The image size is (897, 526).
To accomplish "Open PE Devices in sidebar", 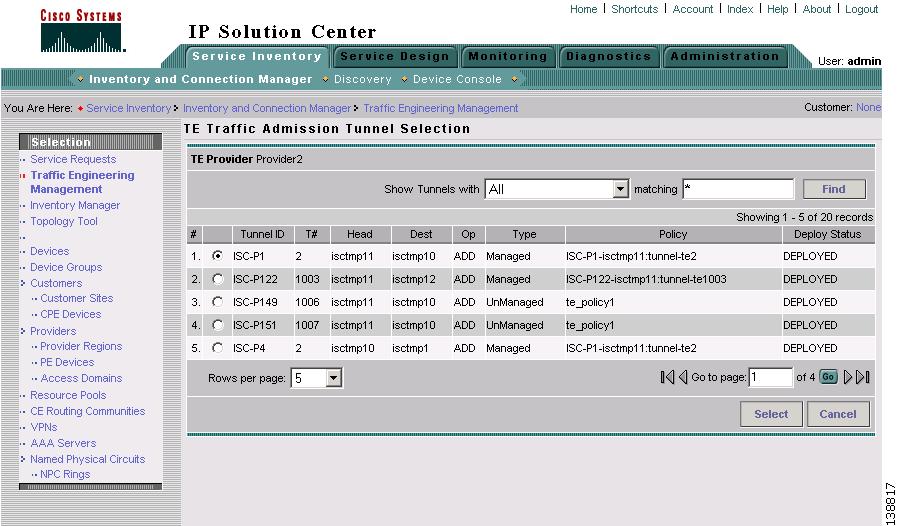I will (67, 362).
